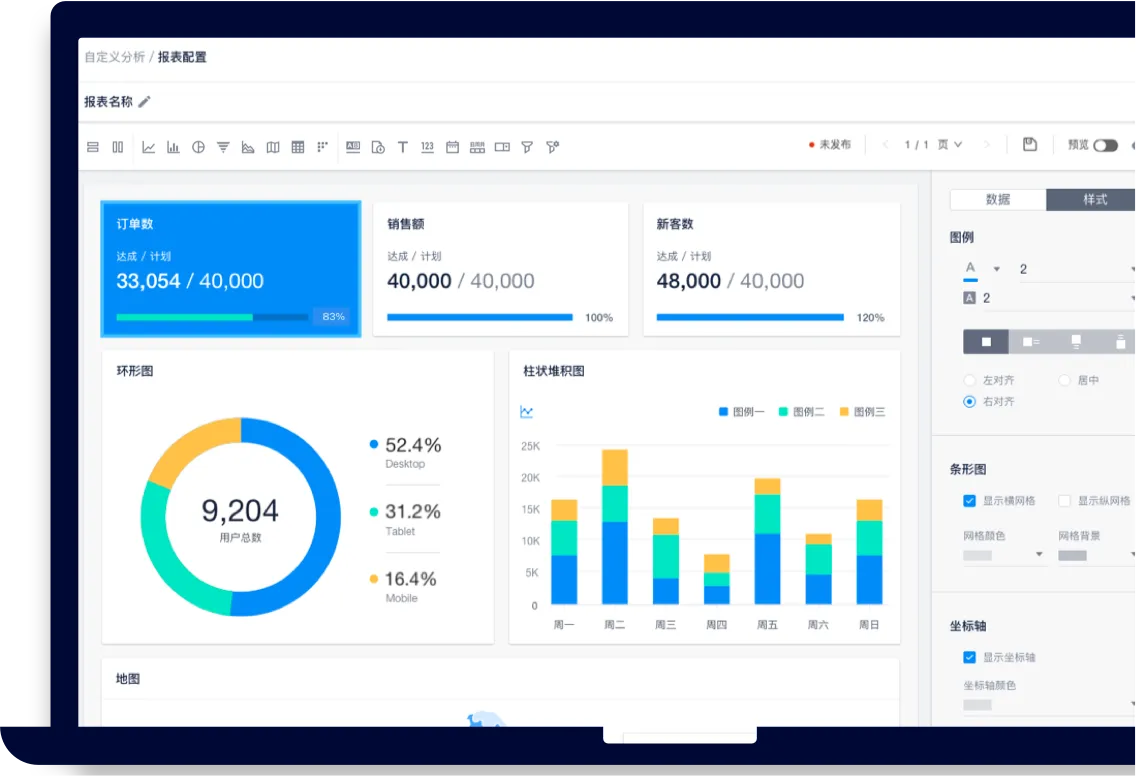Edit report name with pencil icon
Screen dimensions: 1136x776
tap(144, 101)
